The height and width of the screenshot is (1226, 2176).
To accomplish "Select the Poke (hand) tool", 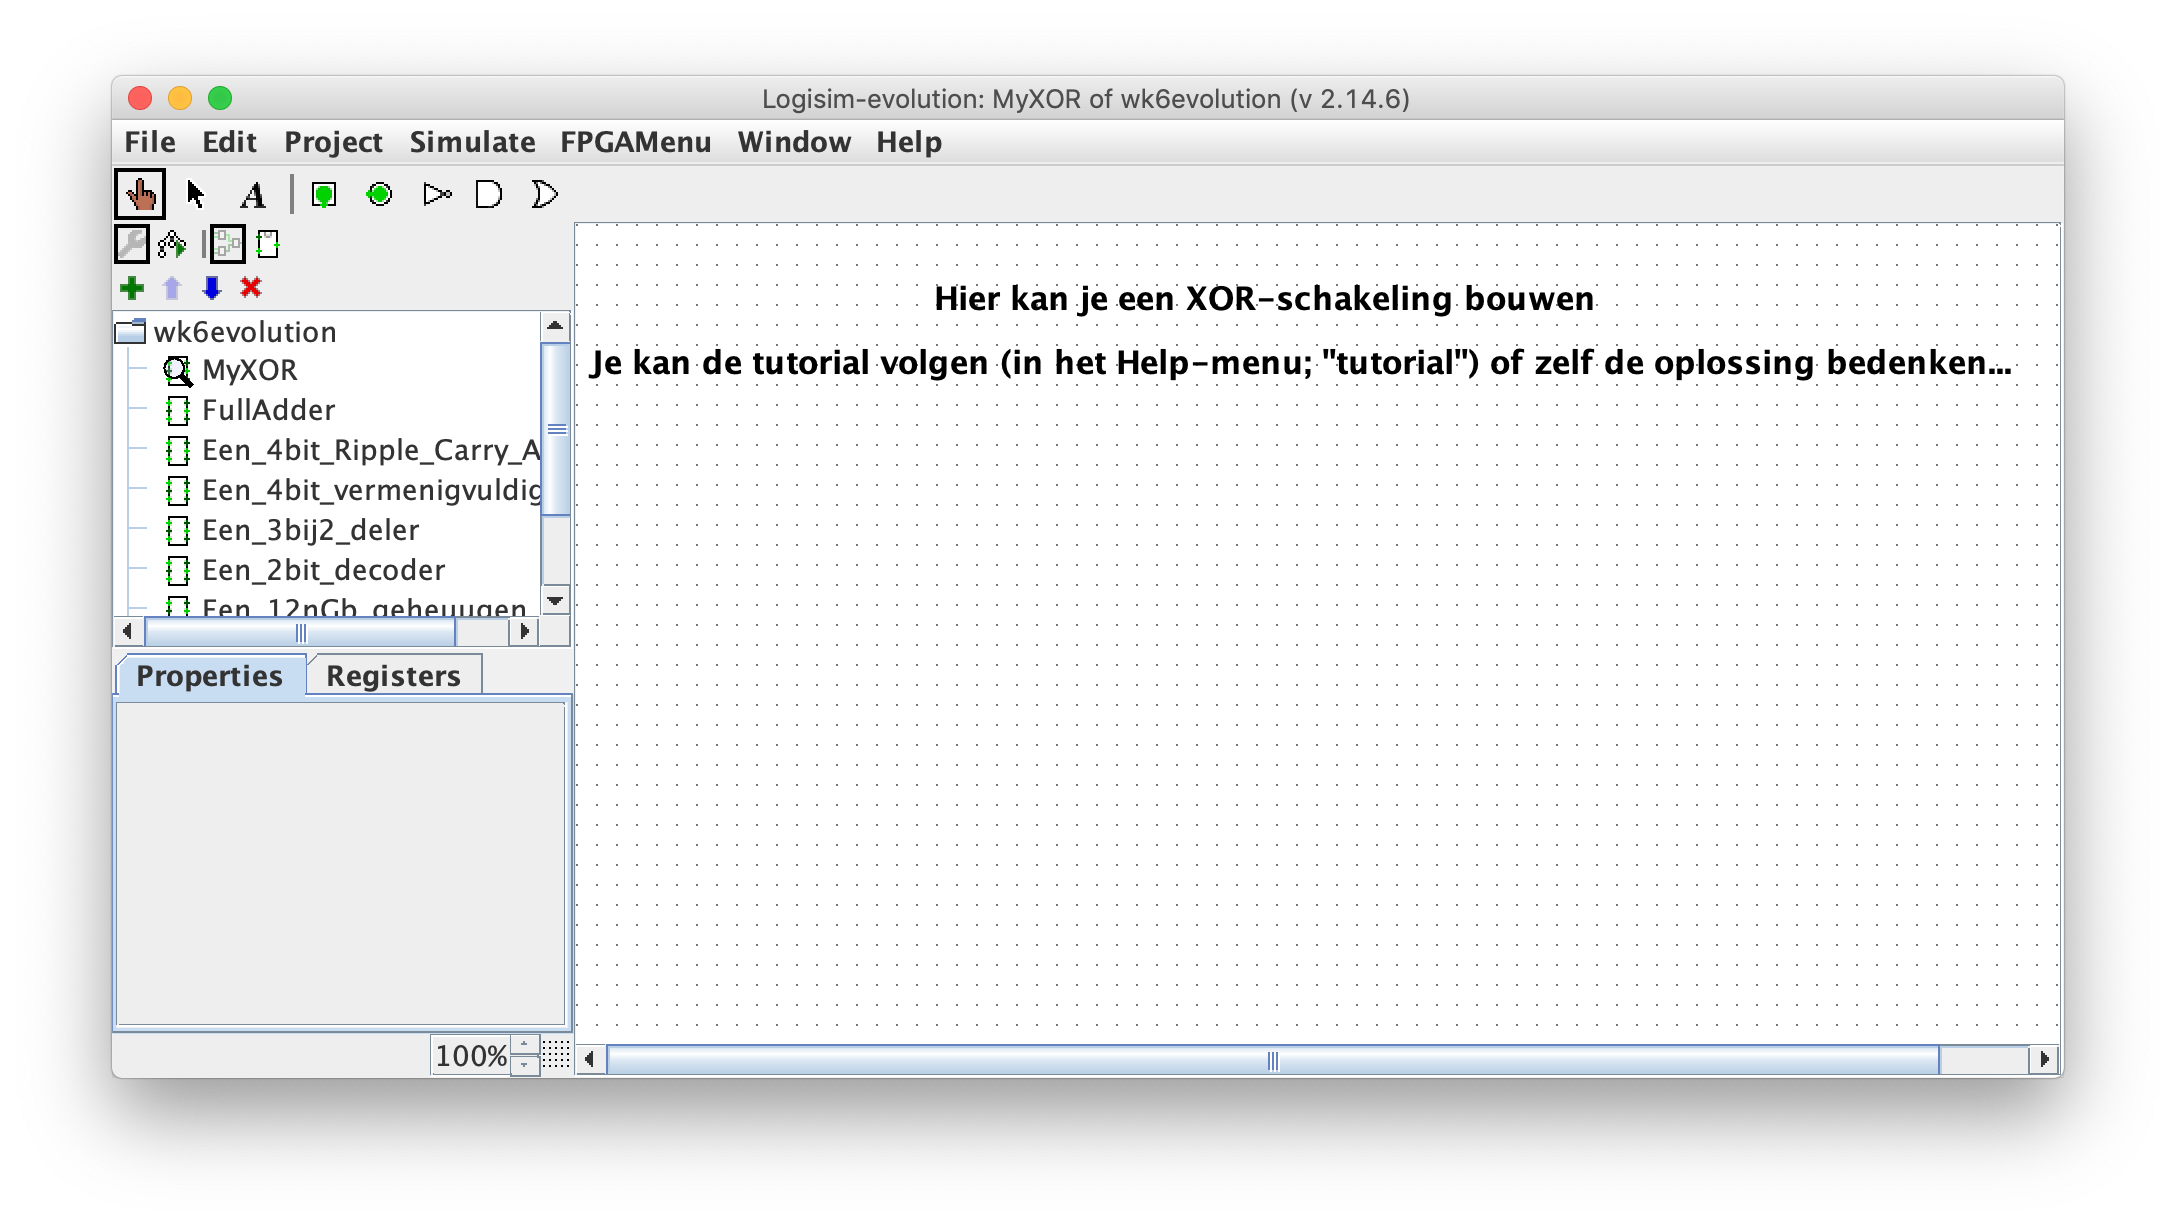I will (139, 194).
